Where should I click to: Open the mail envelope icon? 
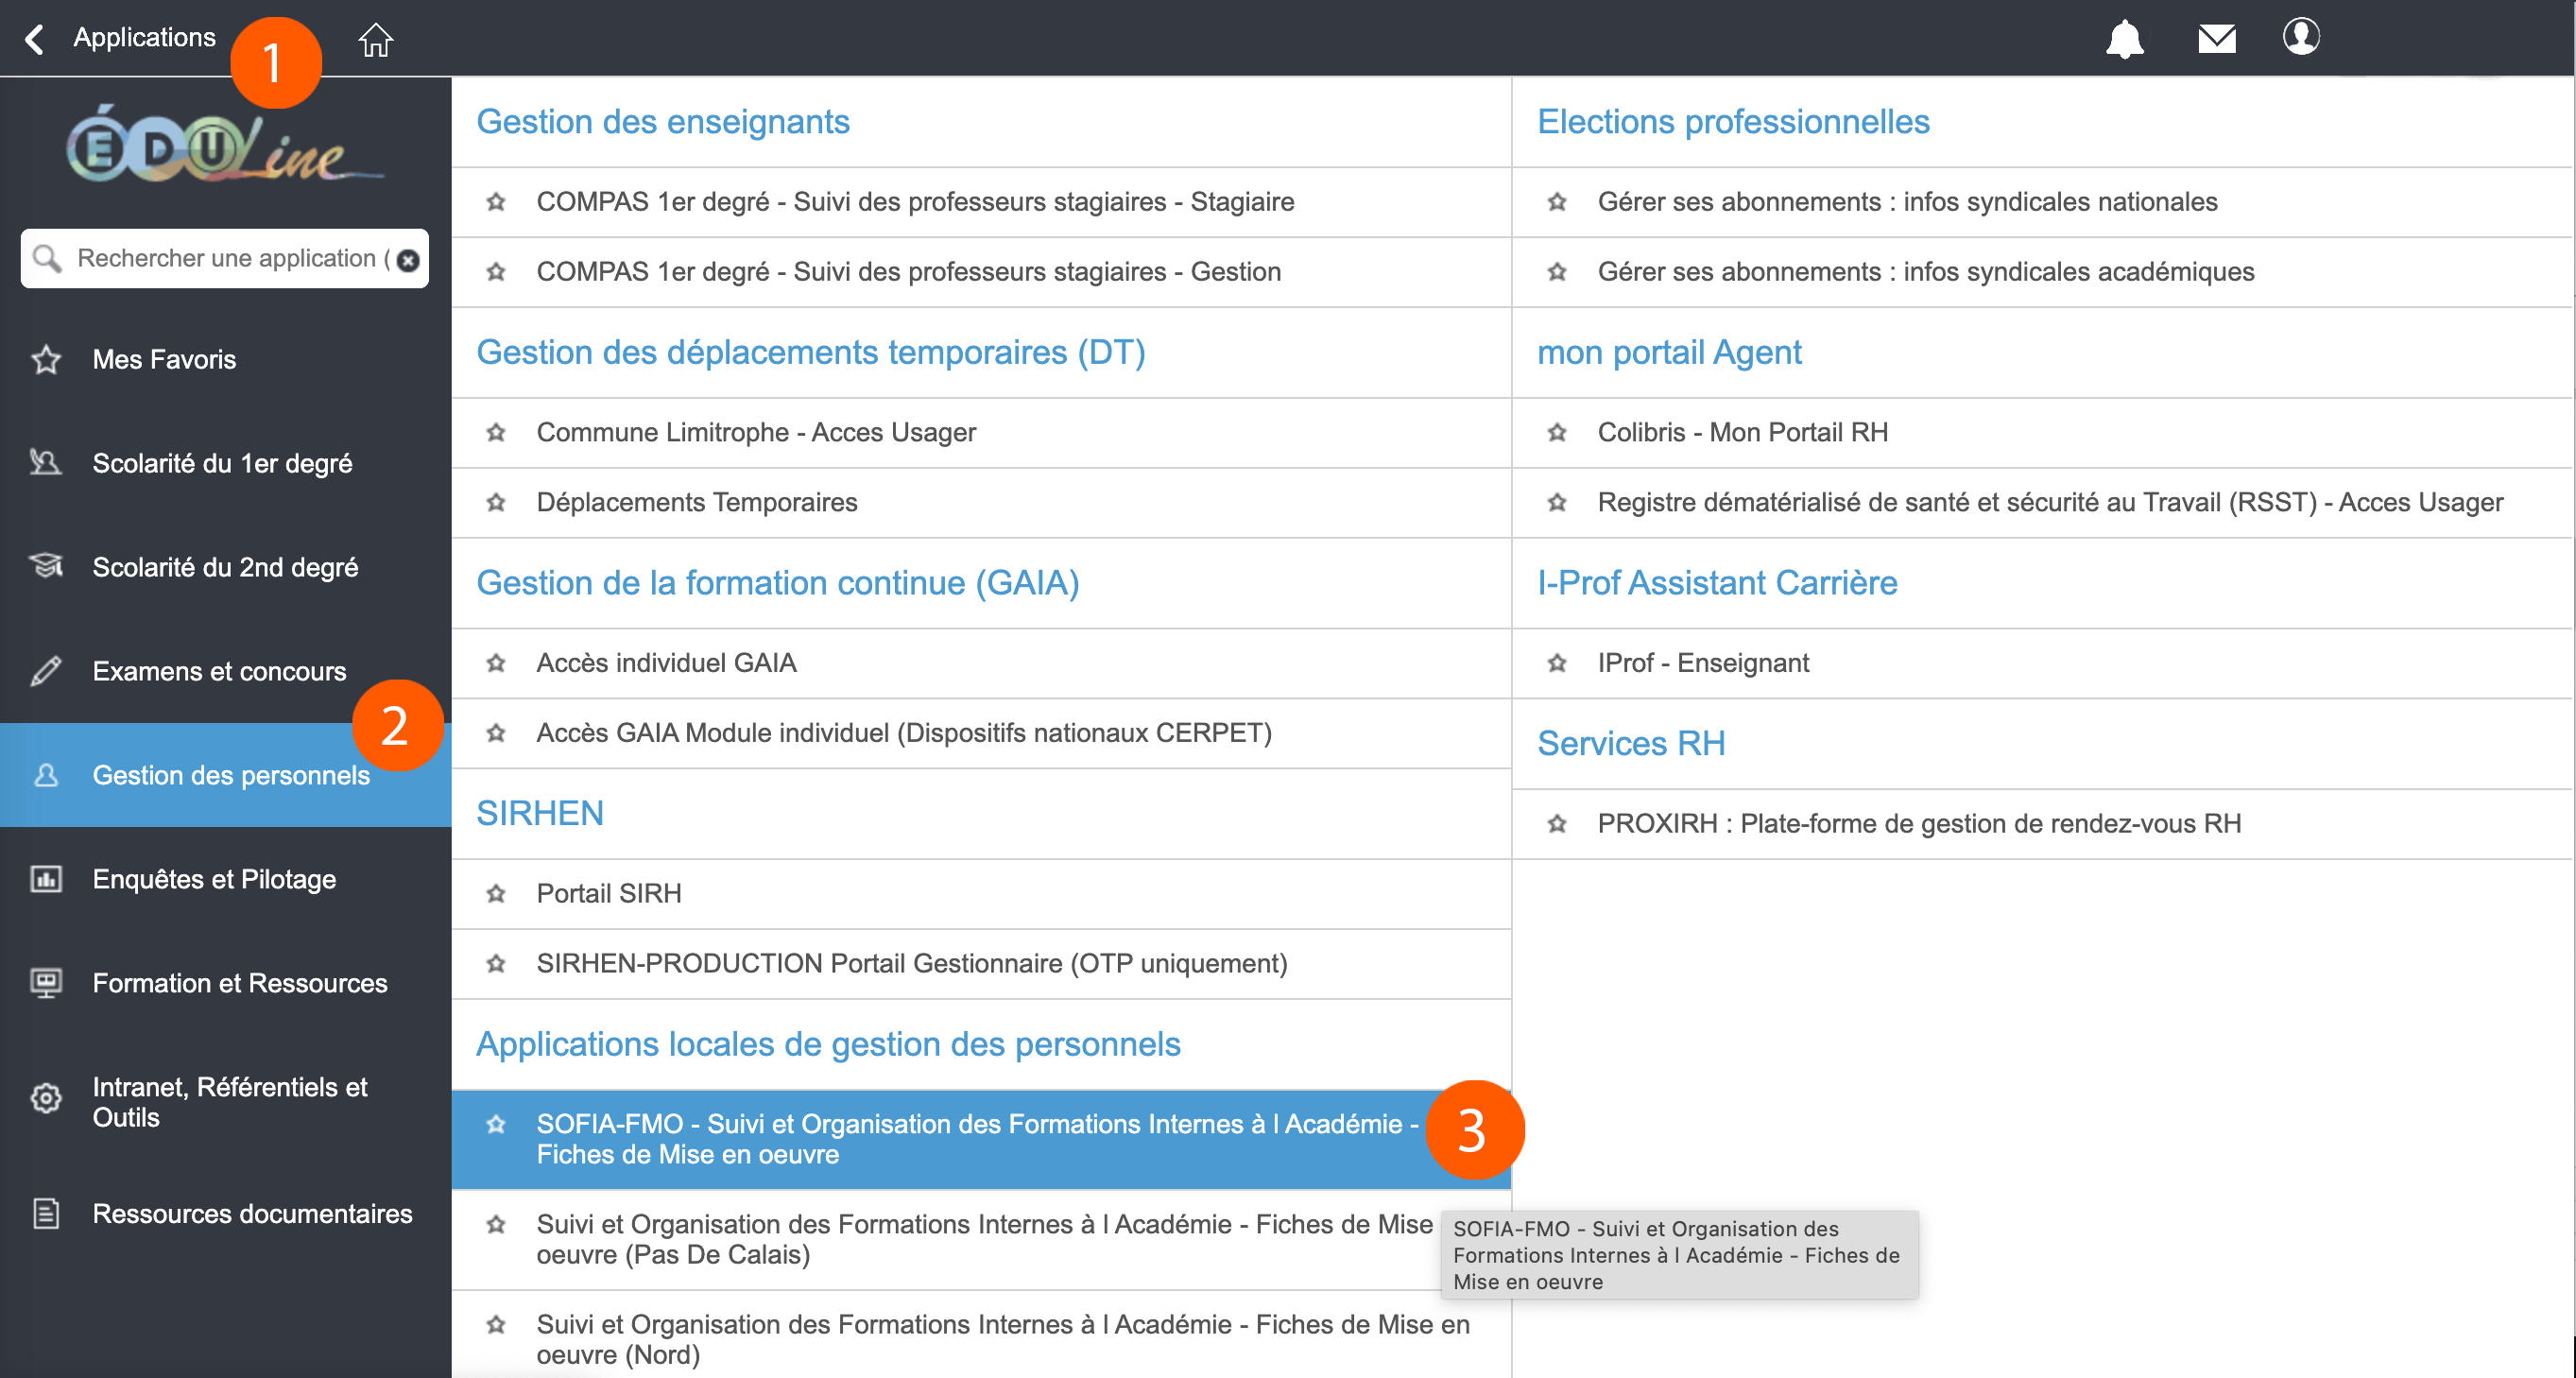tap(2216, 39)
